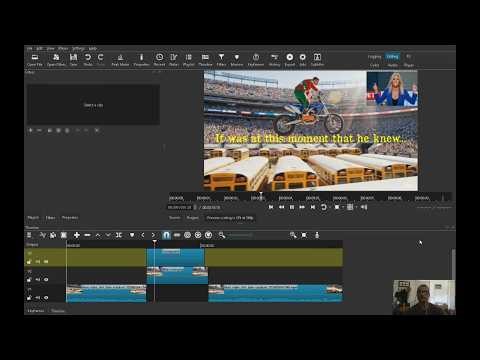Screen dimensions: 480x360
Task: Open the Properties panel from the toolbar
Action: [x=141, y=60]
